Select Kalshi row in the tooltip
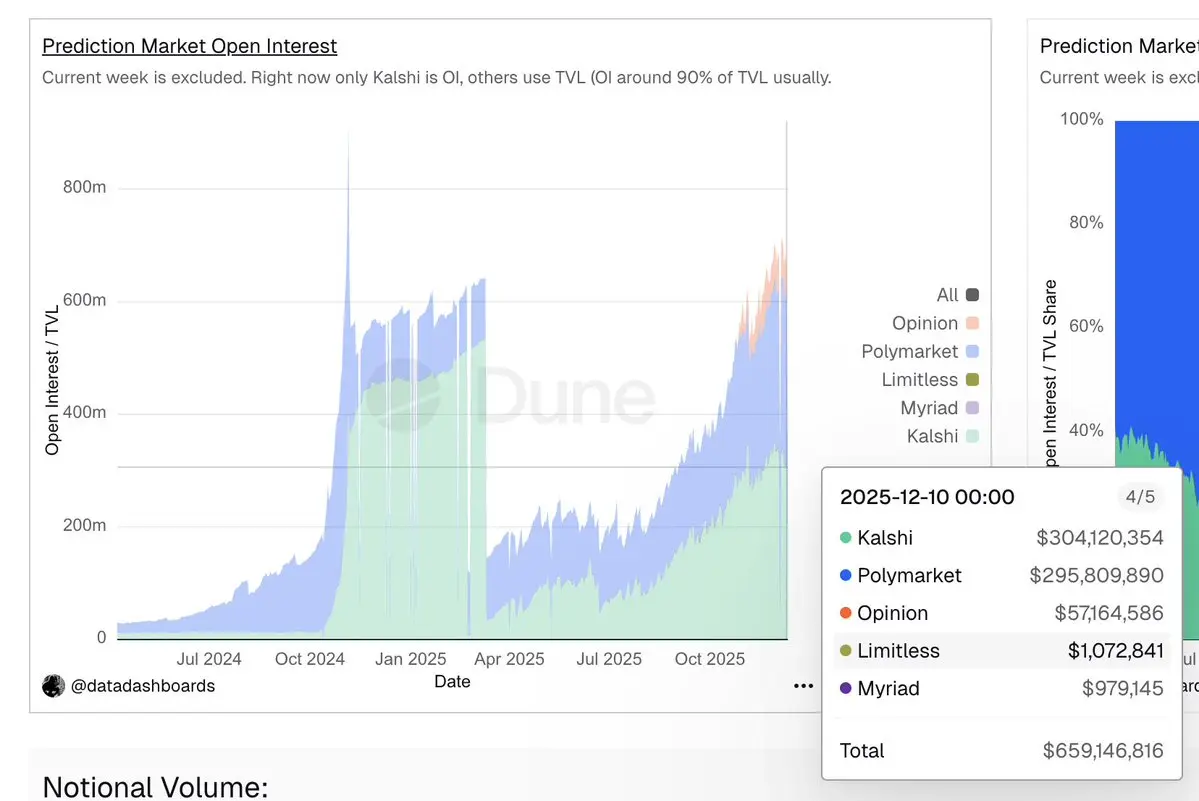This screenshot has width=1199, height=801. pyautogui.click(x=1002, y=538)
